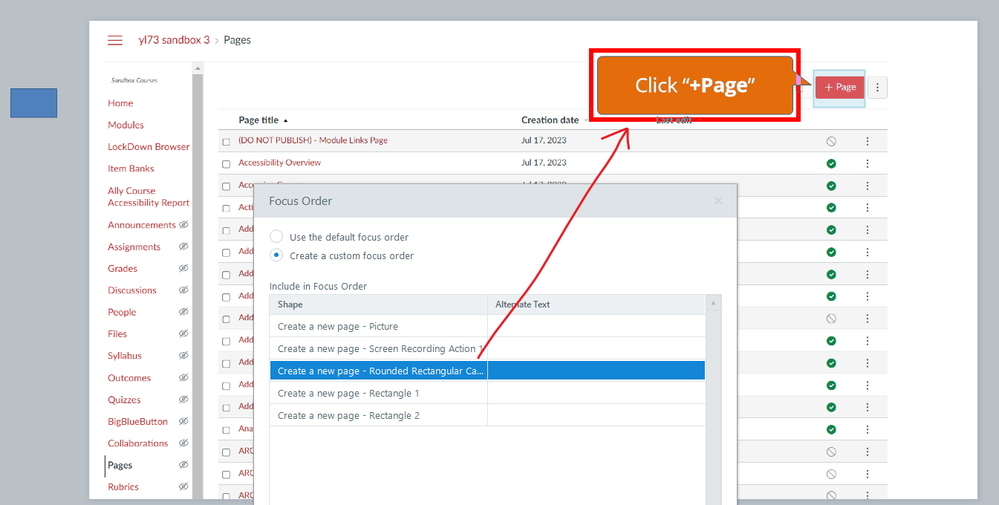The image size is (999, 505).
Task: Click Alternate Text cell for Rectangle 2 row
Action: click(596, 415)
